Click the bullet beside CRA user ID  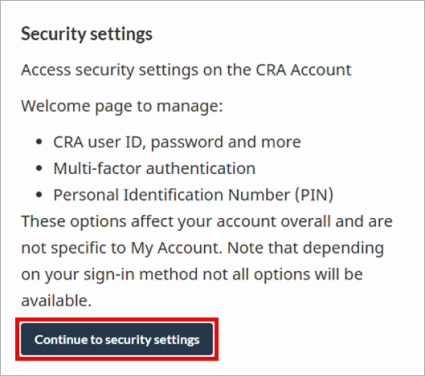(39, 142)
